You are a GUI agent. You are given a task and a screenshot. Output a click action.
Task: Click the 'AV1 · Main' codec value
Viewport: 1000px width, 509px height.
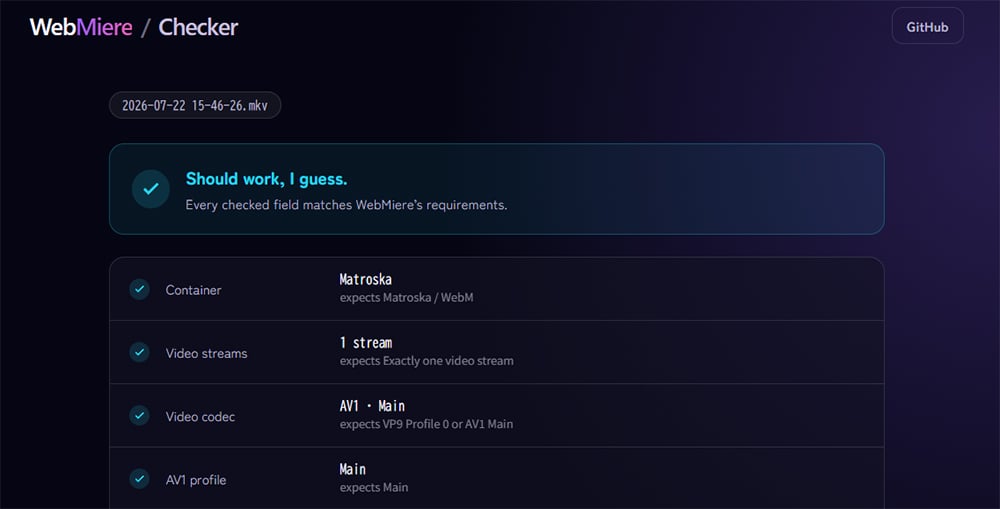372,406
